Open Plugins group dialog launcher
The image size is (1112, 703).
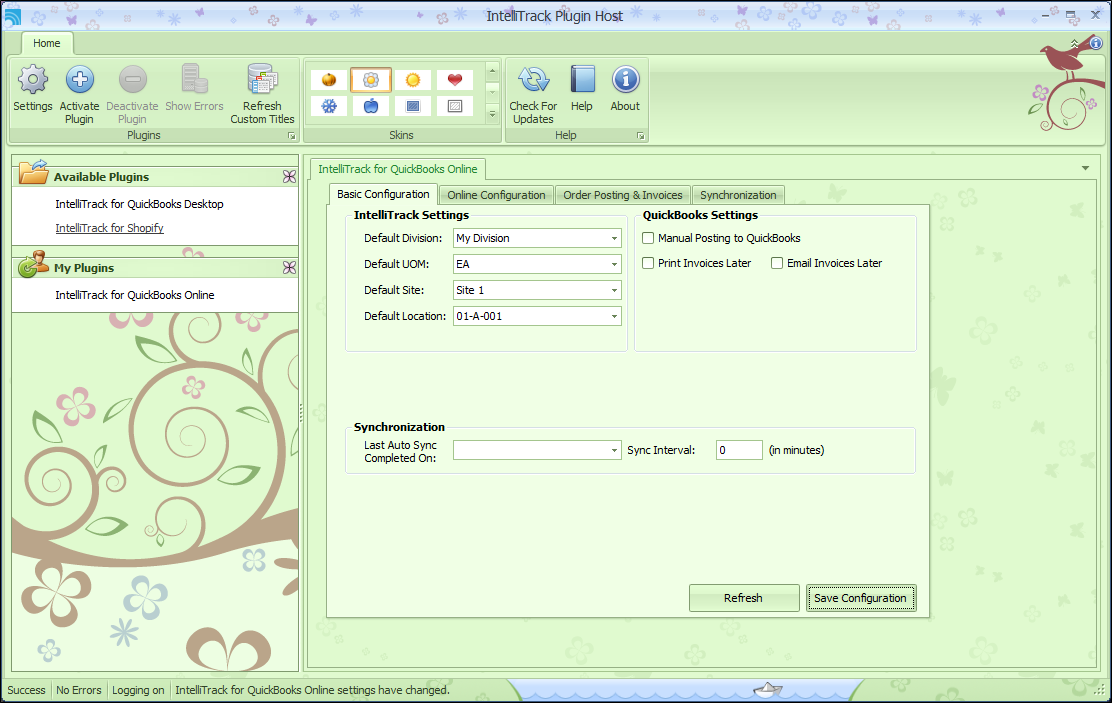[x=291, y=135]
